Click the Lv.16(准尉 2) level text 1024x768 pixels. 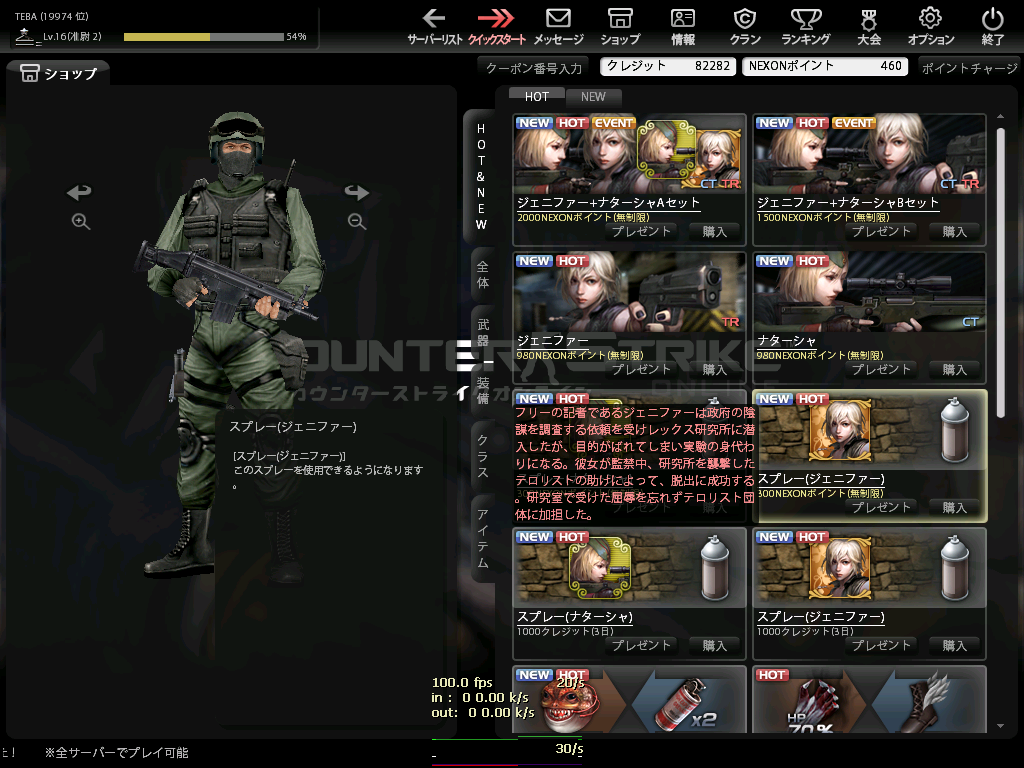click(x=72, y=37)
